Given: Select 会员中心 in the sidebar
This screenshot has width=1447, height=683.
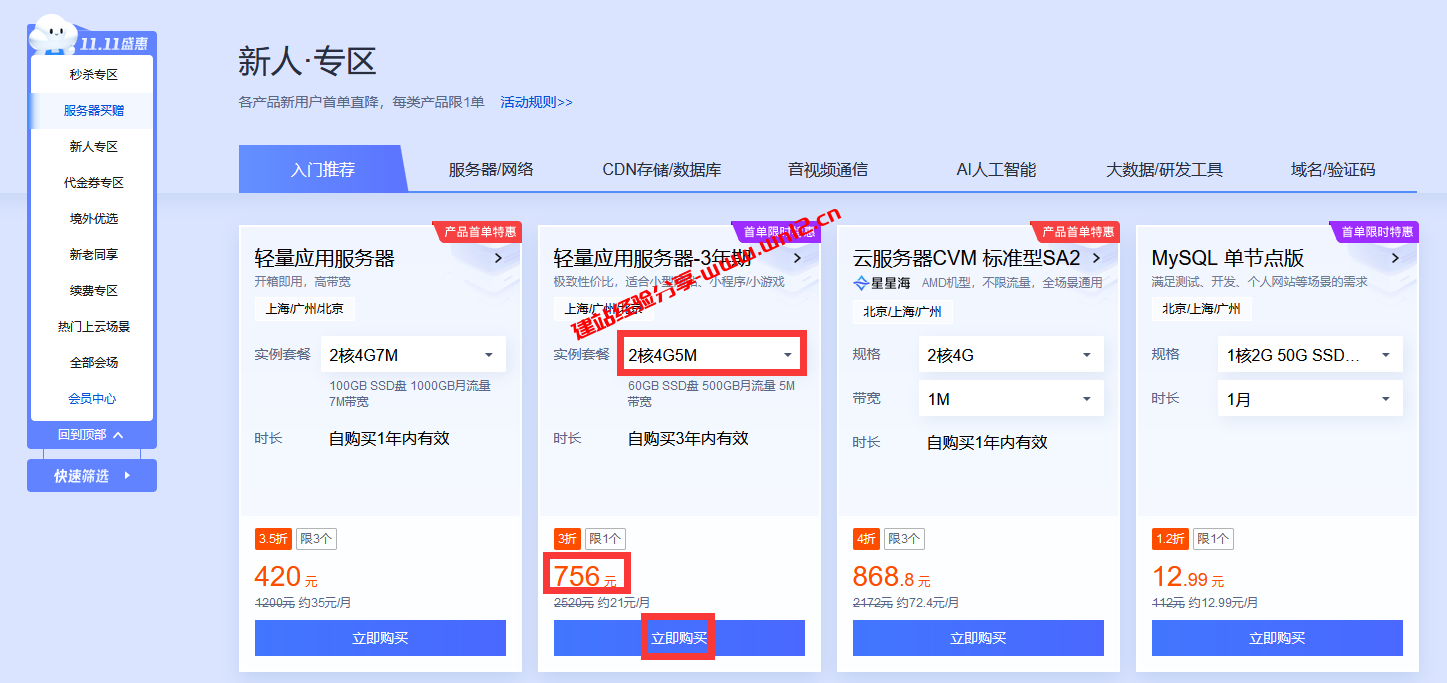Looking at the screenshot, I should point(91,398).
